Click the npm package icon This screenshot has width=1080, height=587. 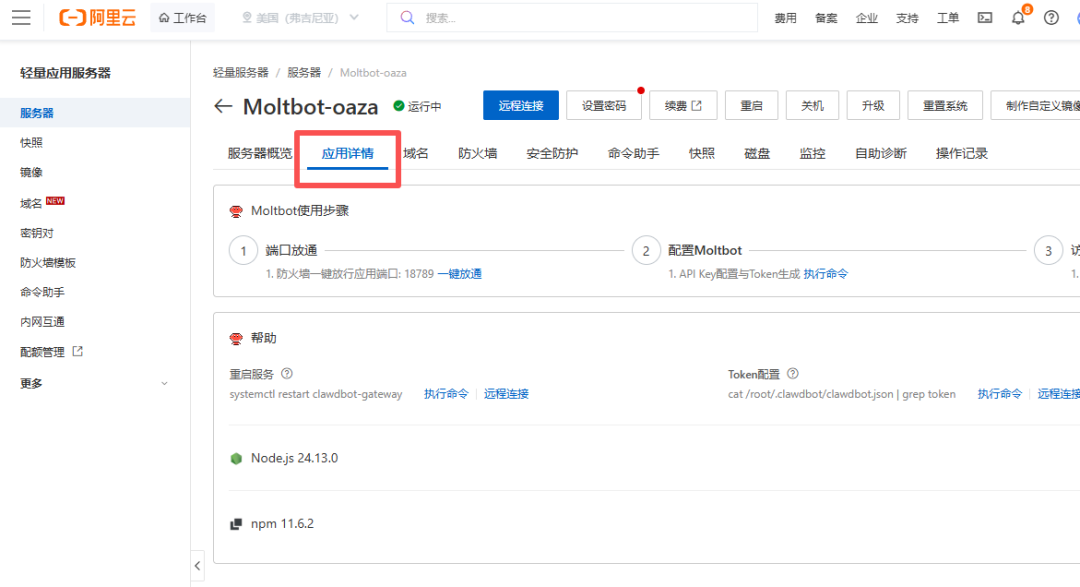tap(236, 524)
